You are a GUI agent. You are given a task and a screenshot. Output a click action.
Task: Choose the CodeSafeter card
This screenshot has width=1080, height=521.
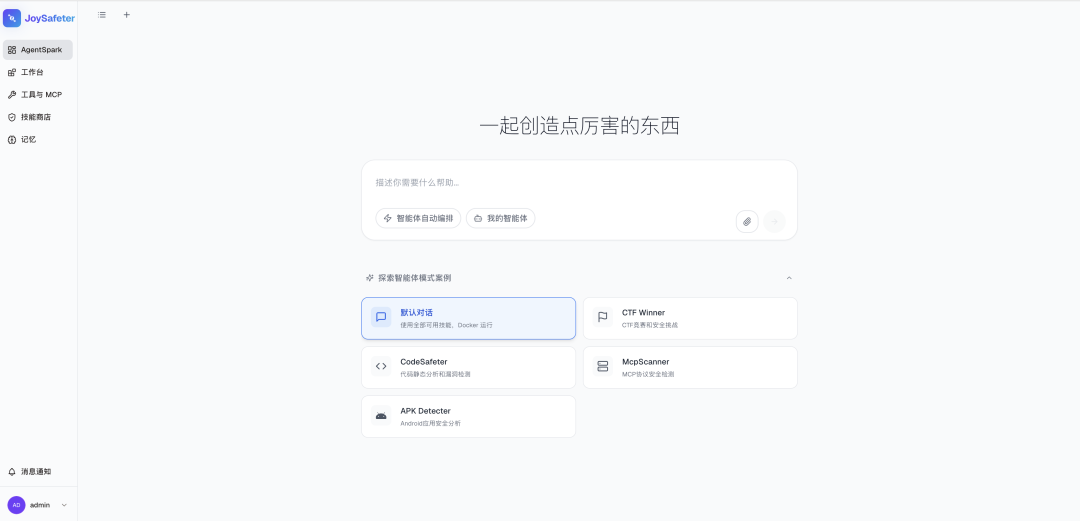(x=468, y=367)
